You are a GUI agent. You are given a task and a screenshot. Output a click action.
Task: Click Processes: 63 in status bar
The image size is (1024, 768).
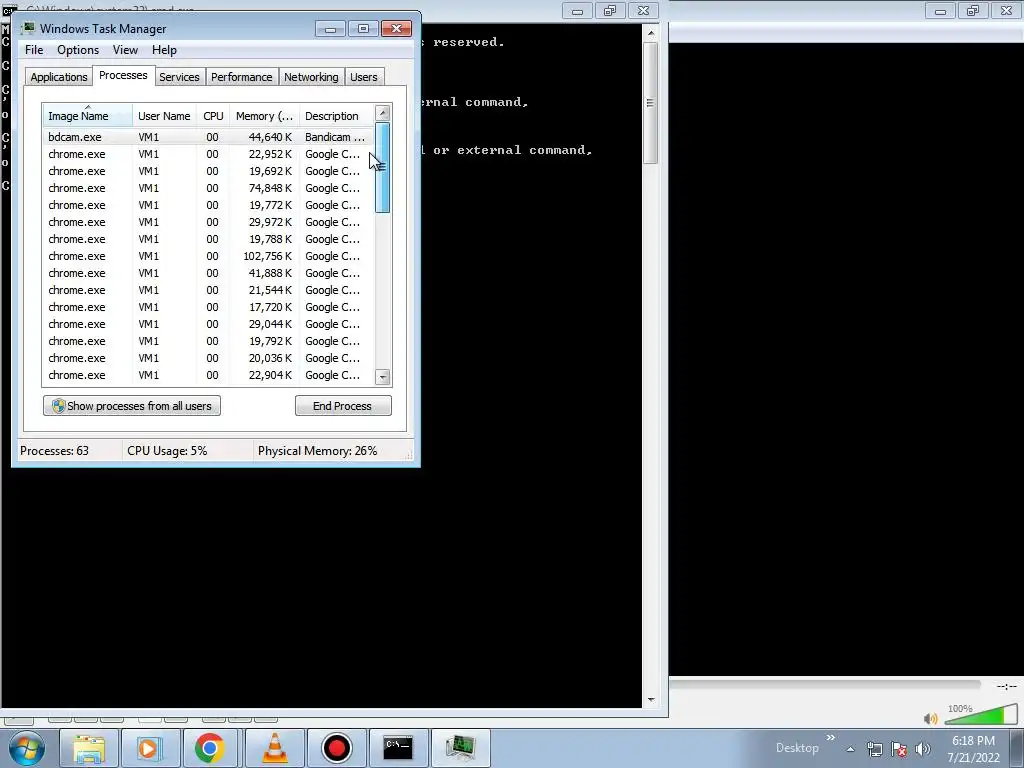[x=54, y=451]
